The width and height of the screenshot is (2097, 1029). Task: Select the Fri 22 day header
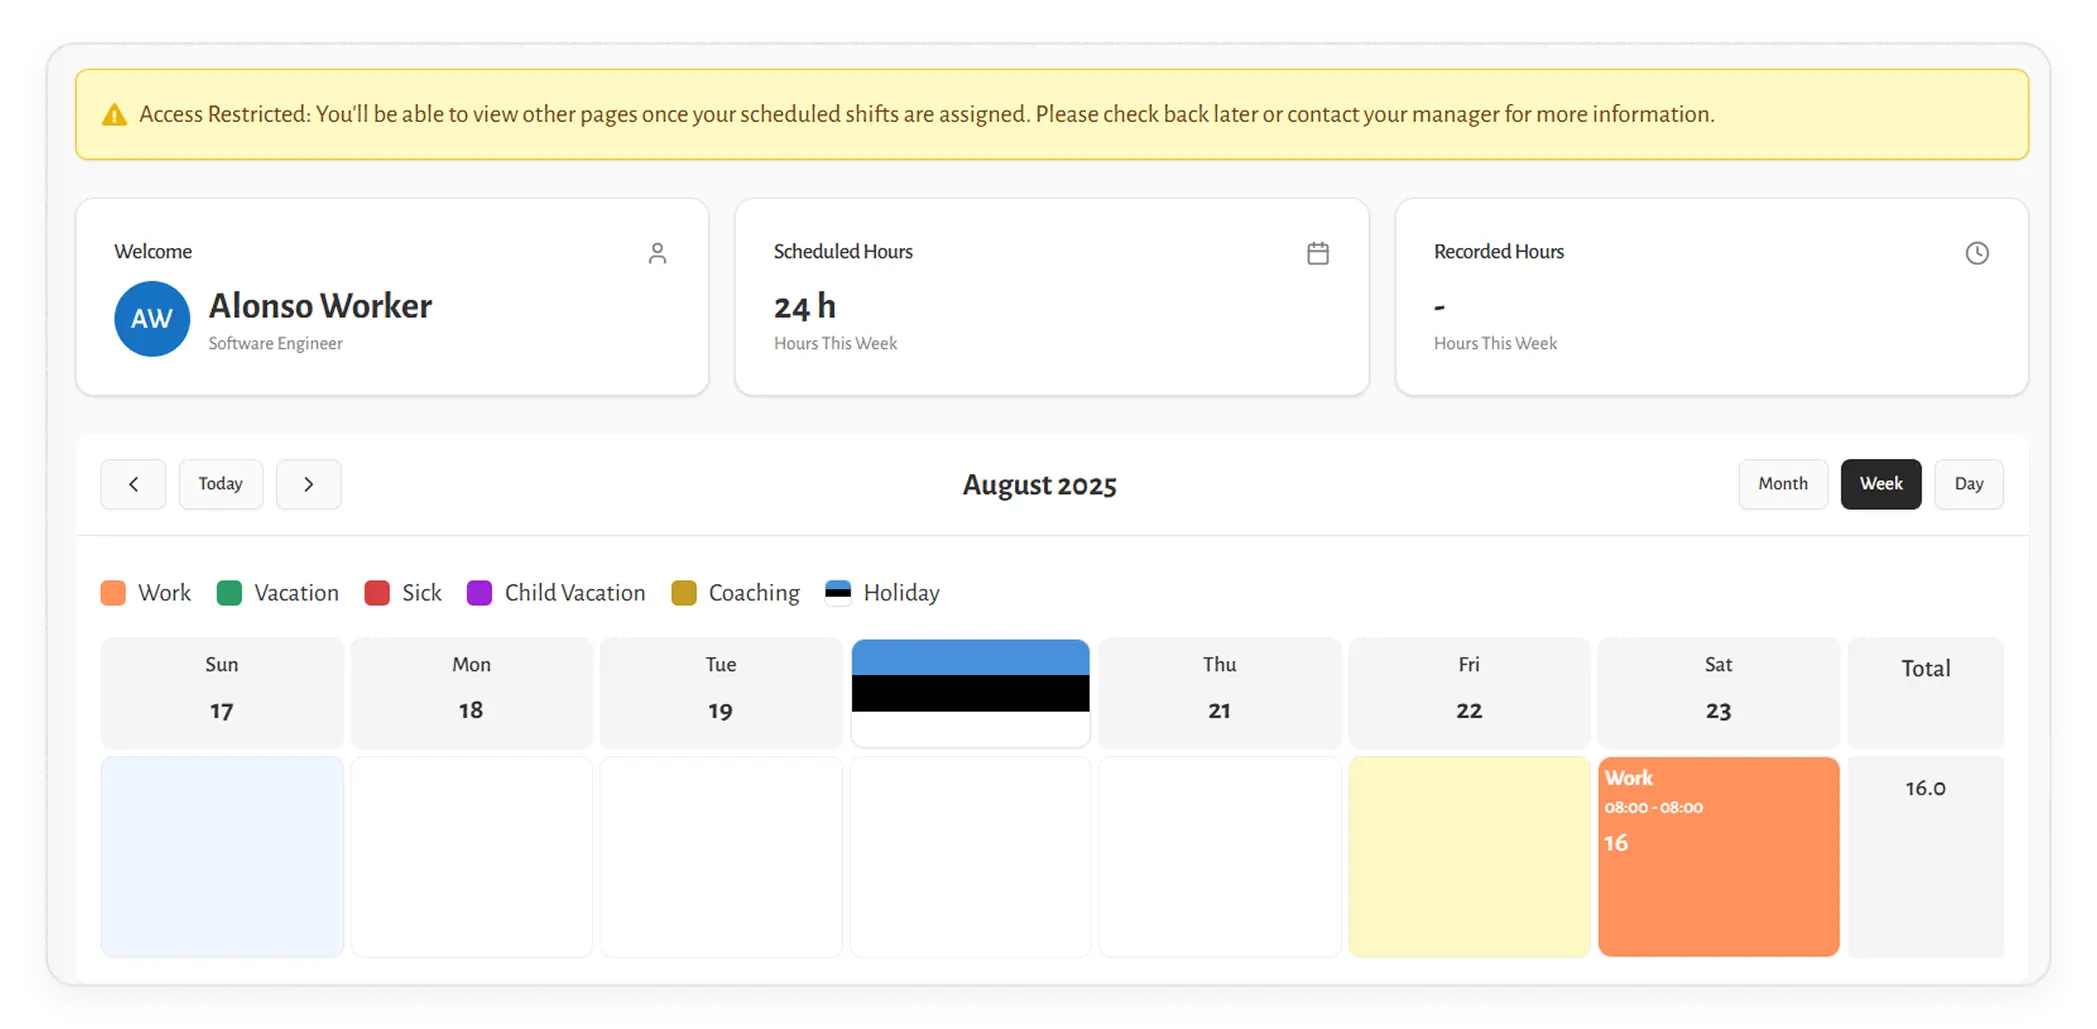1469,693
